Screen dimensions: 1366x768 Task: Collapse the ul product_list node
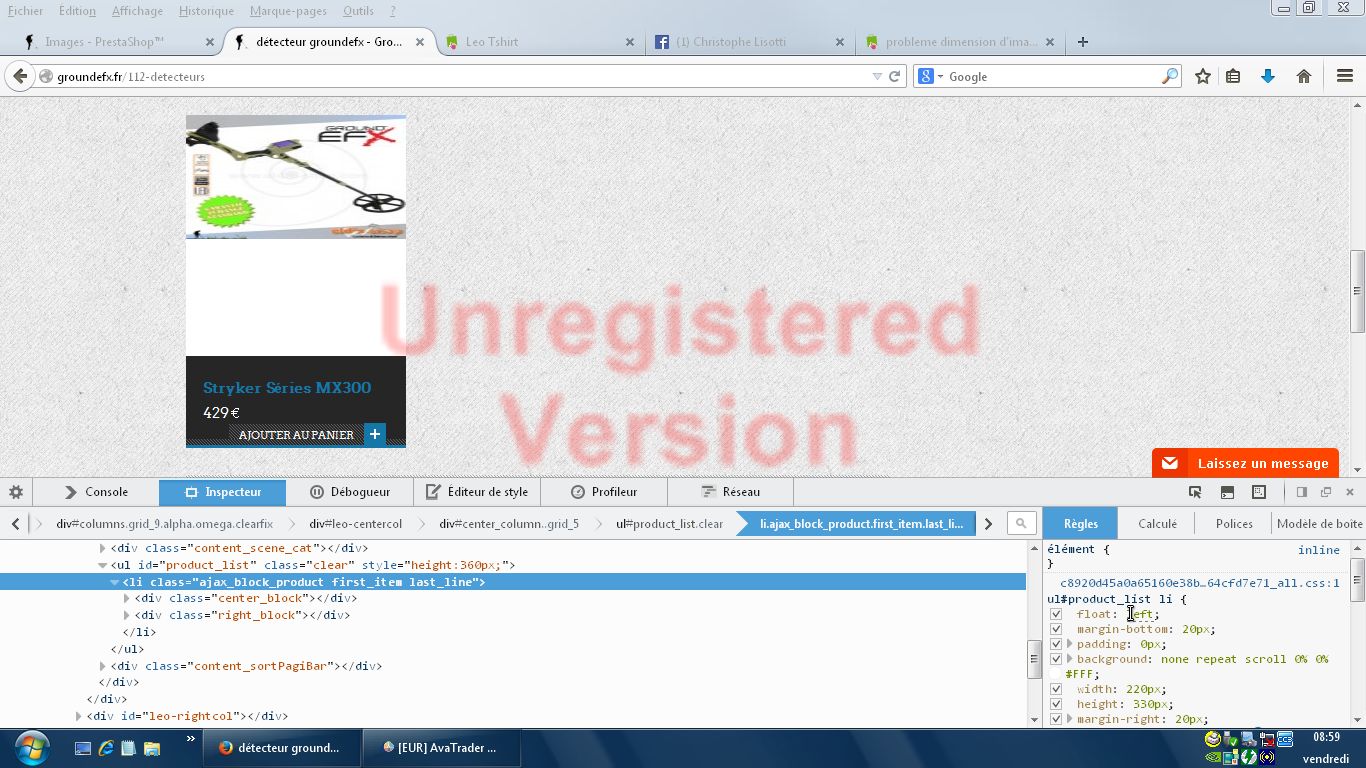[102, 565]
